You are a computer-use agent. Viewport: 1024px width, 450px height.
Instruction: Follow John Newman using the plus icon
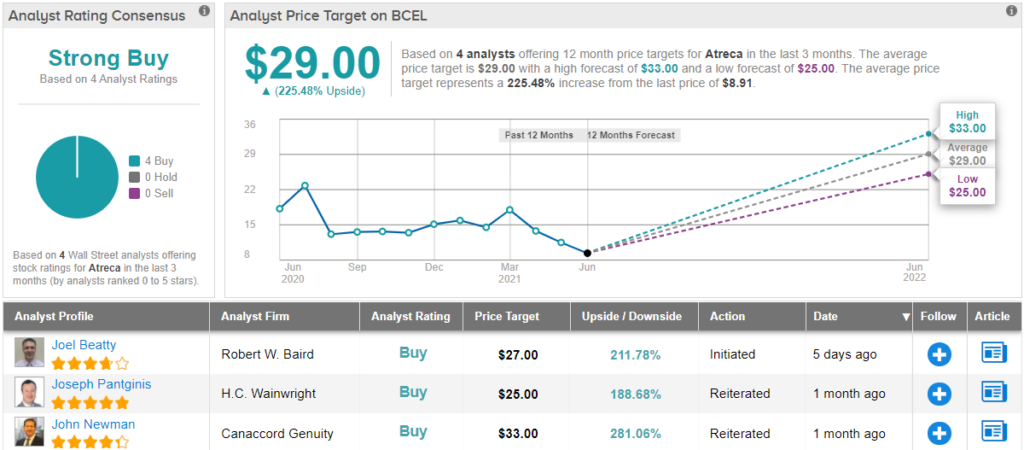[939, 433]
